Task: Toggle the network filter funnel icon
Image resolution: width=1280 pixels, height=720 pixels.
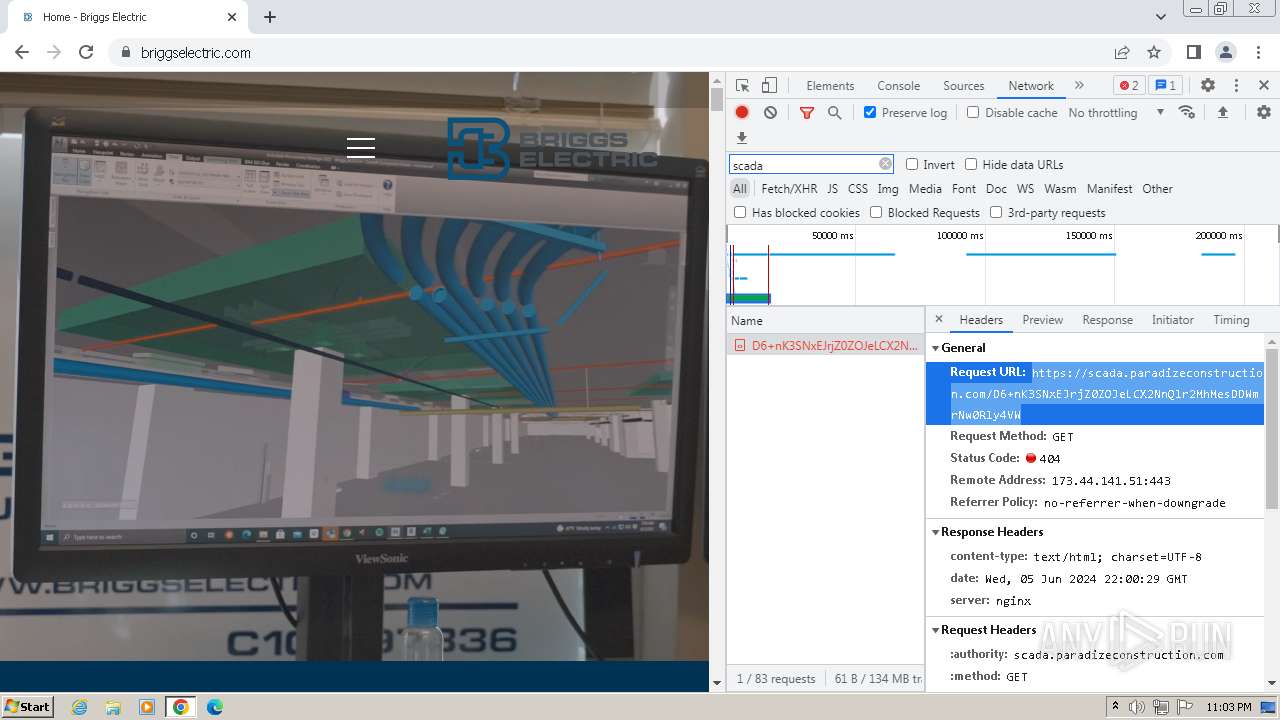Action: point(807,113)
